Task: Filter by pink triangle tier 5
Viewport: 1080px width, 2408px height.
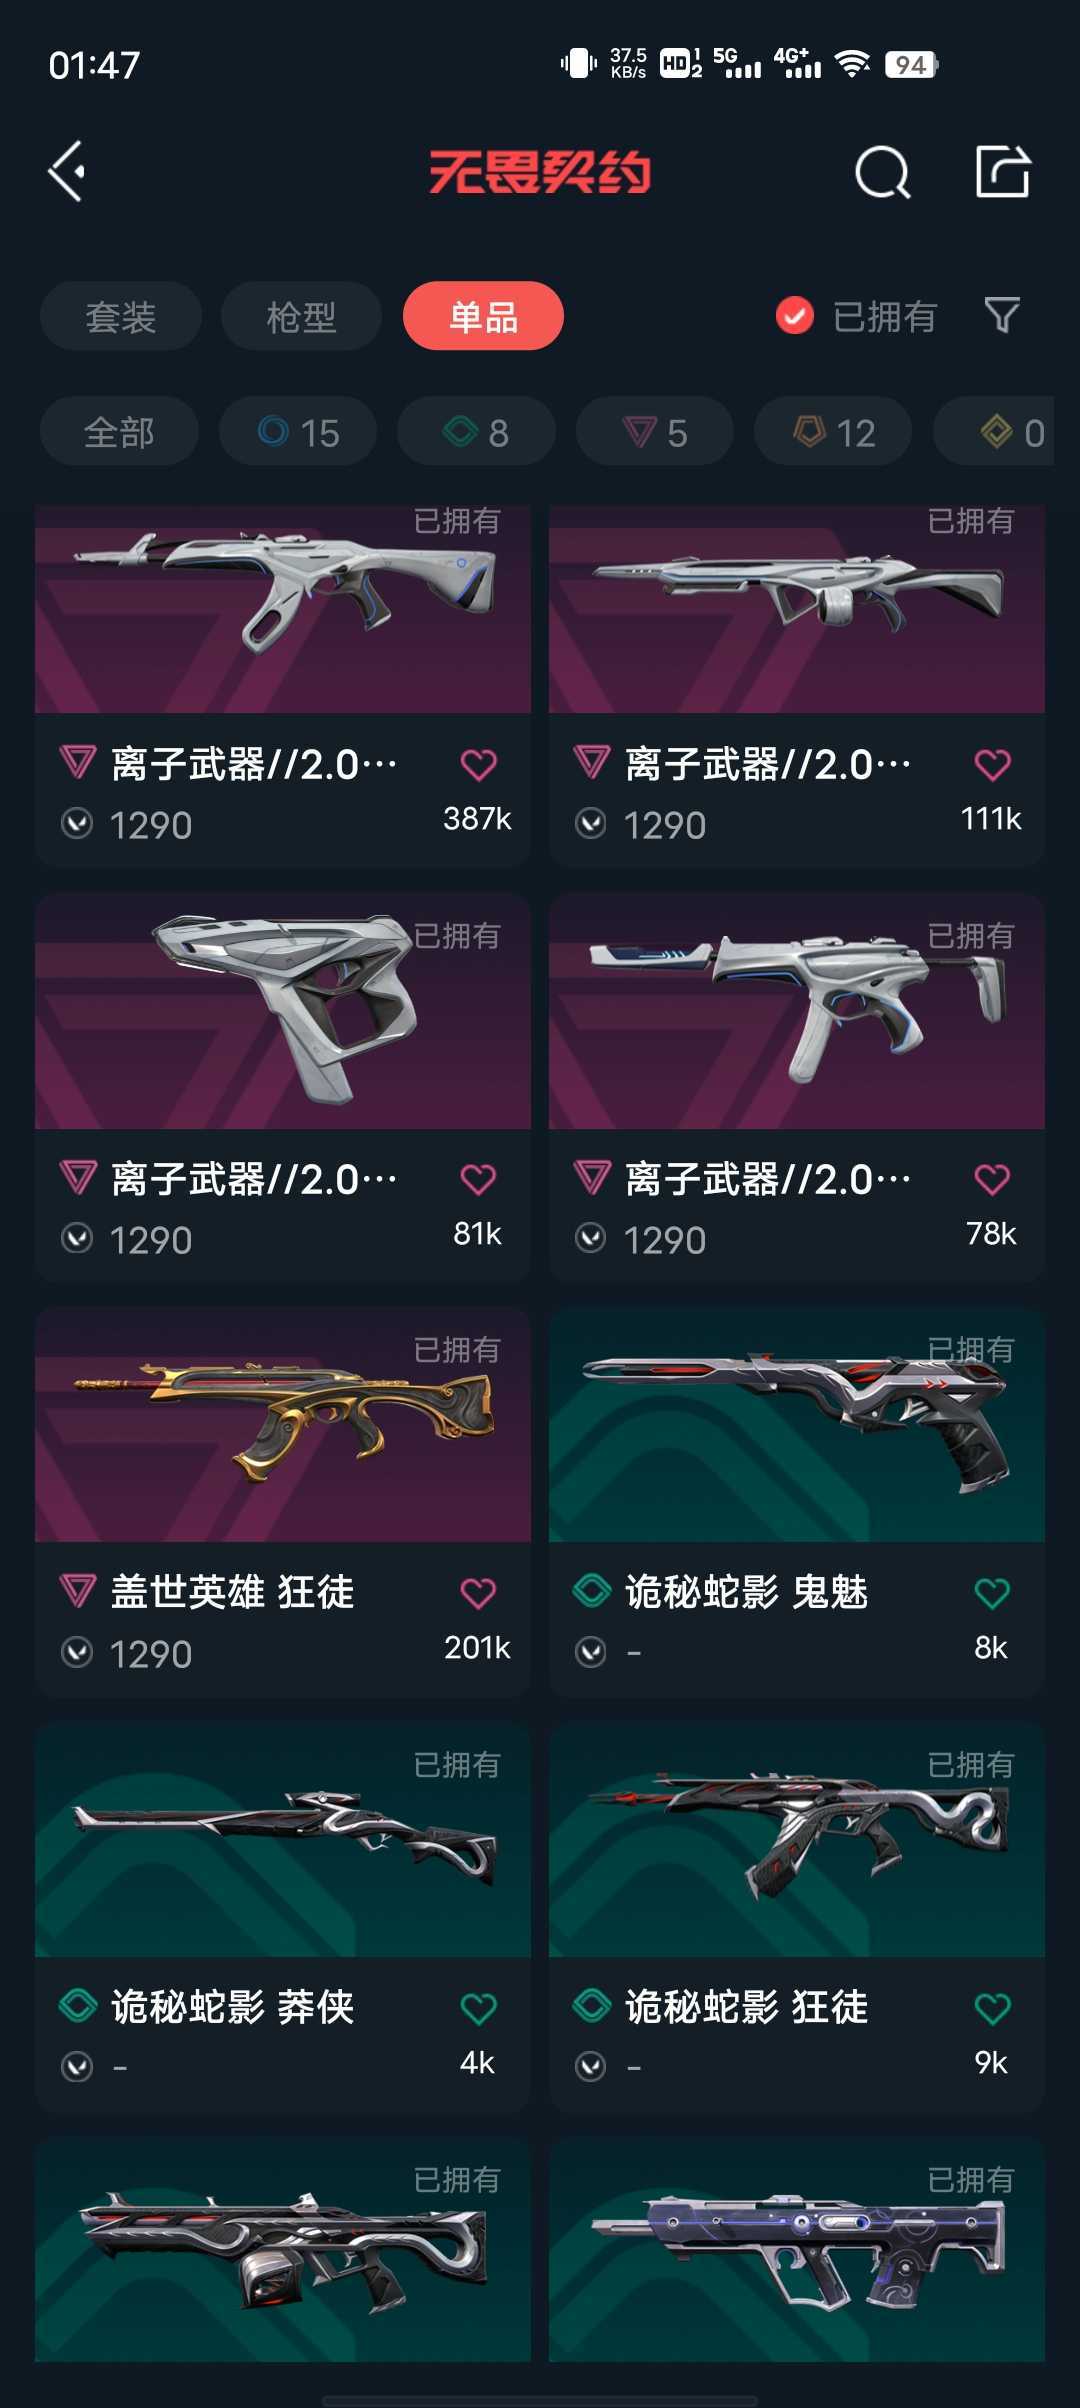Action: click(x=655, y=432)
